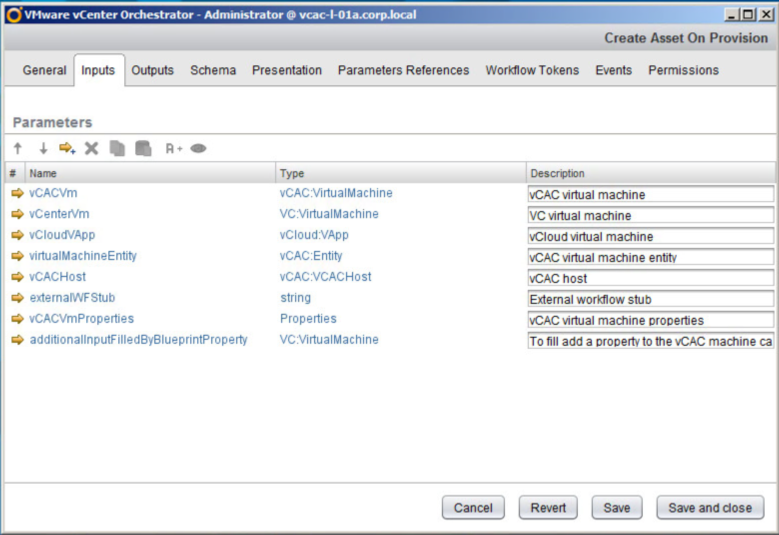Viewport: 779px width, 535px height.
Task: Edit the 'vCloud virtual machine' description field
Action: (650, 236)
